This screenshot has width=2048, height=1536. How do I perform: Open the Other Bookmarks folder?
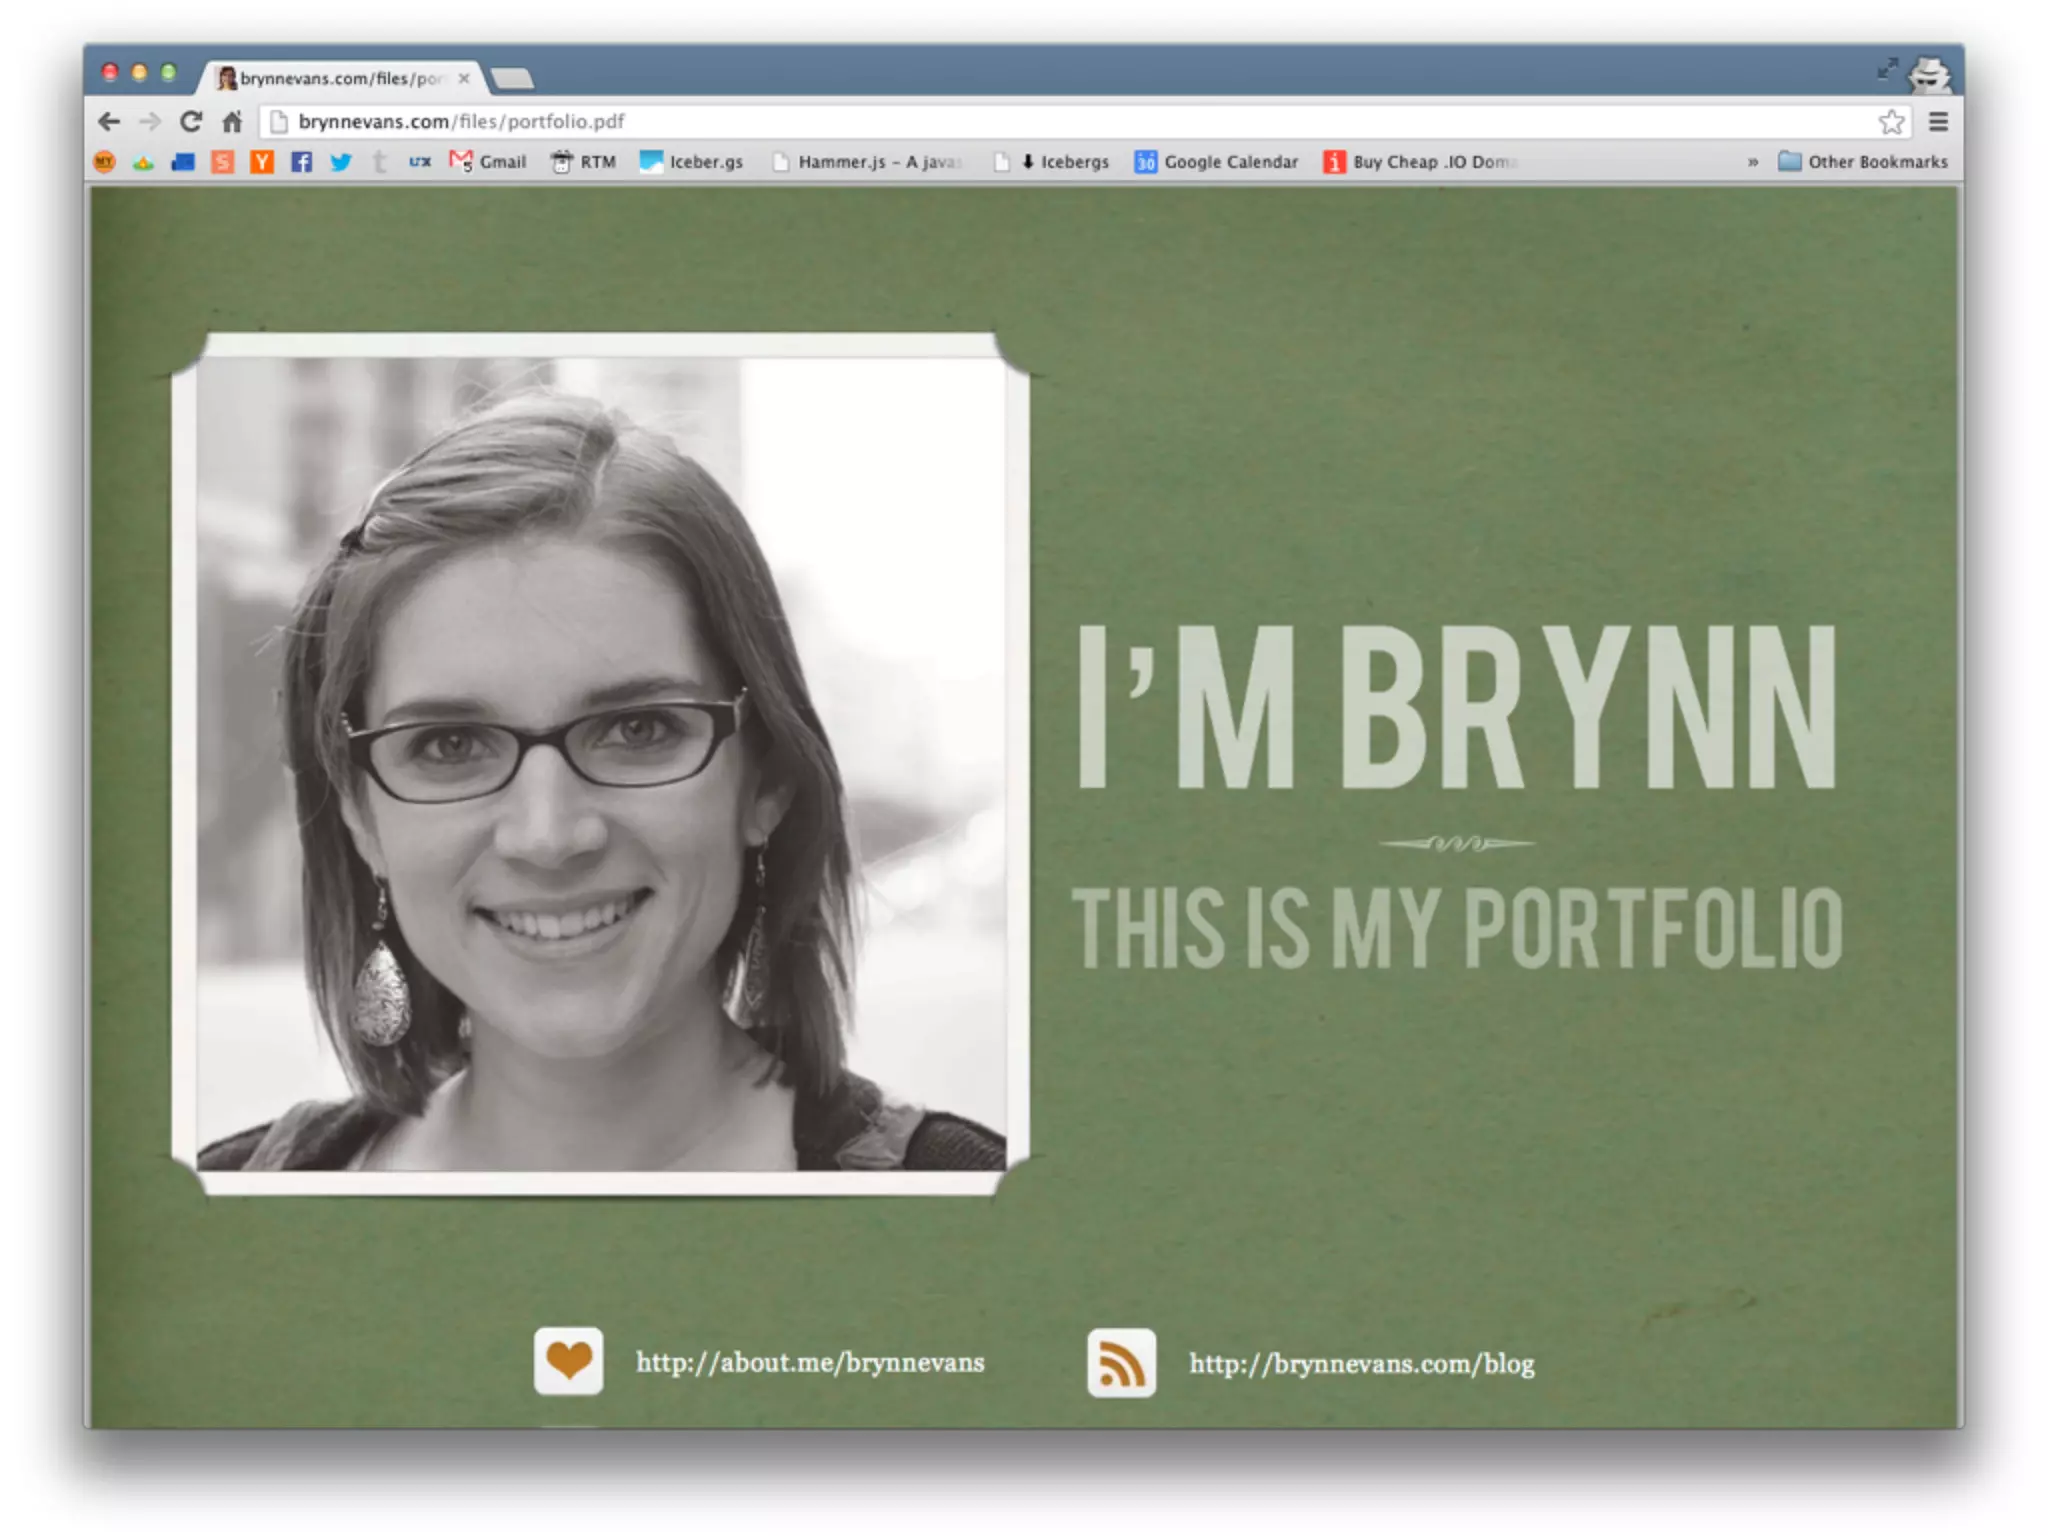click(x=1863, y=162)
